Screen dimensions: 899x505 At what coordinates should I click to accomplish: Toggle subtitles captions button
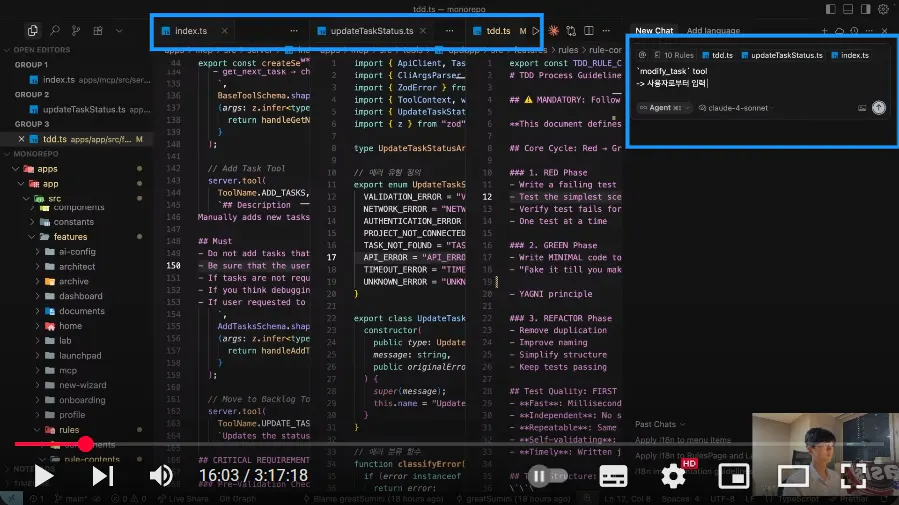point(613,476)
